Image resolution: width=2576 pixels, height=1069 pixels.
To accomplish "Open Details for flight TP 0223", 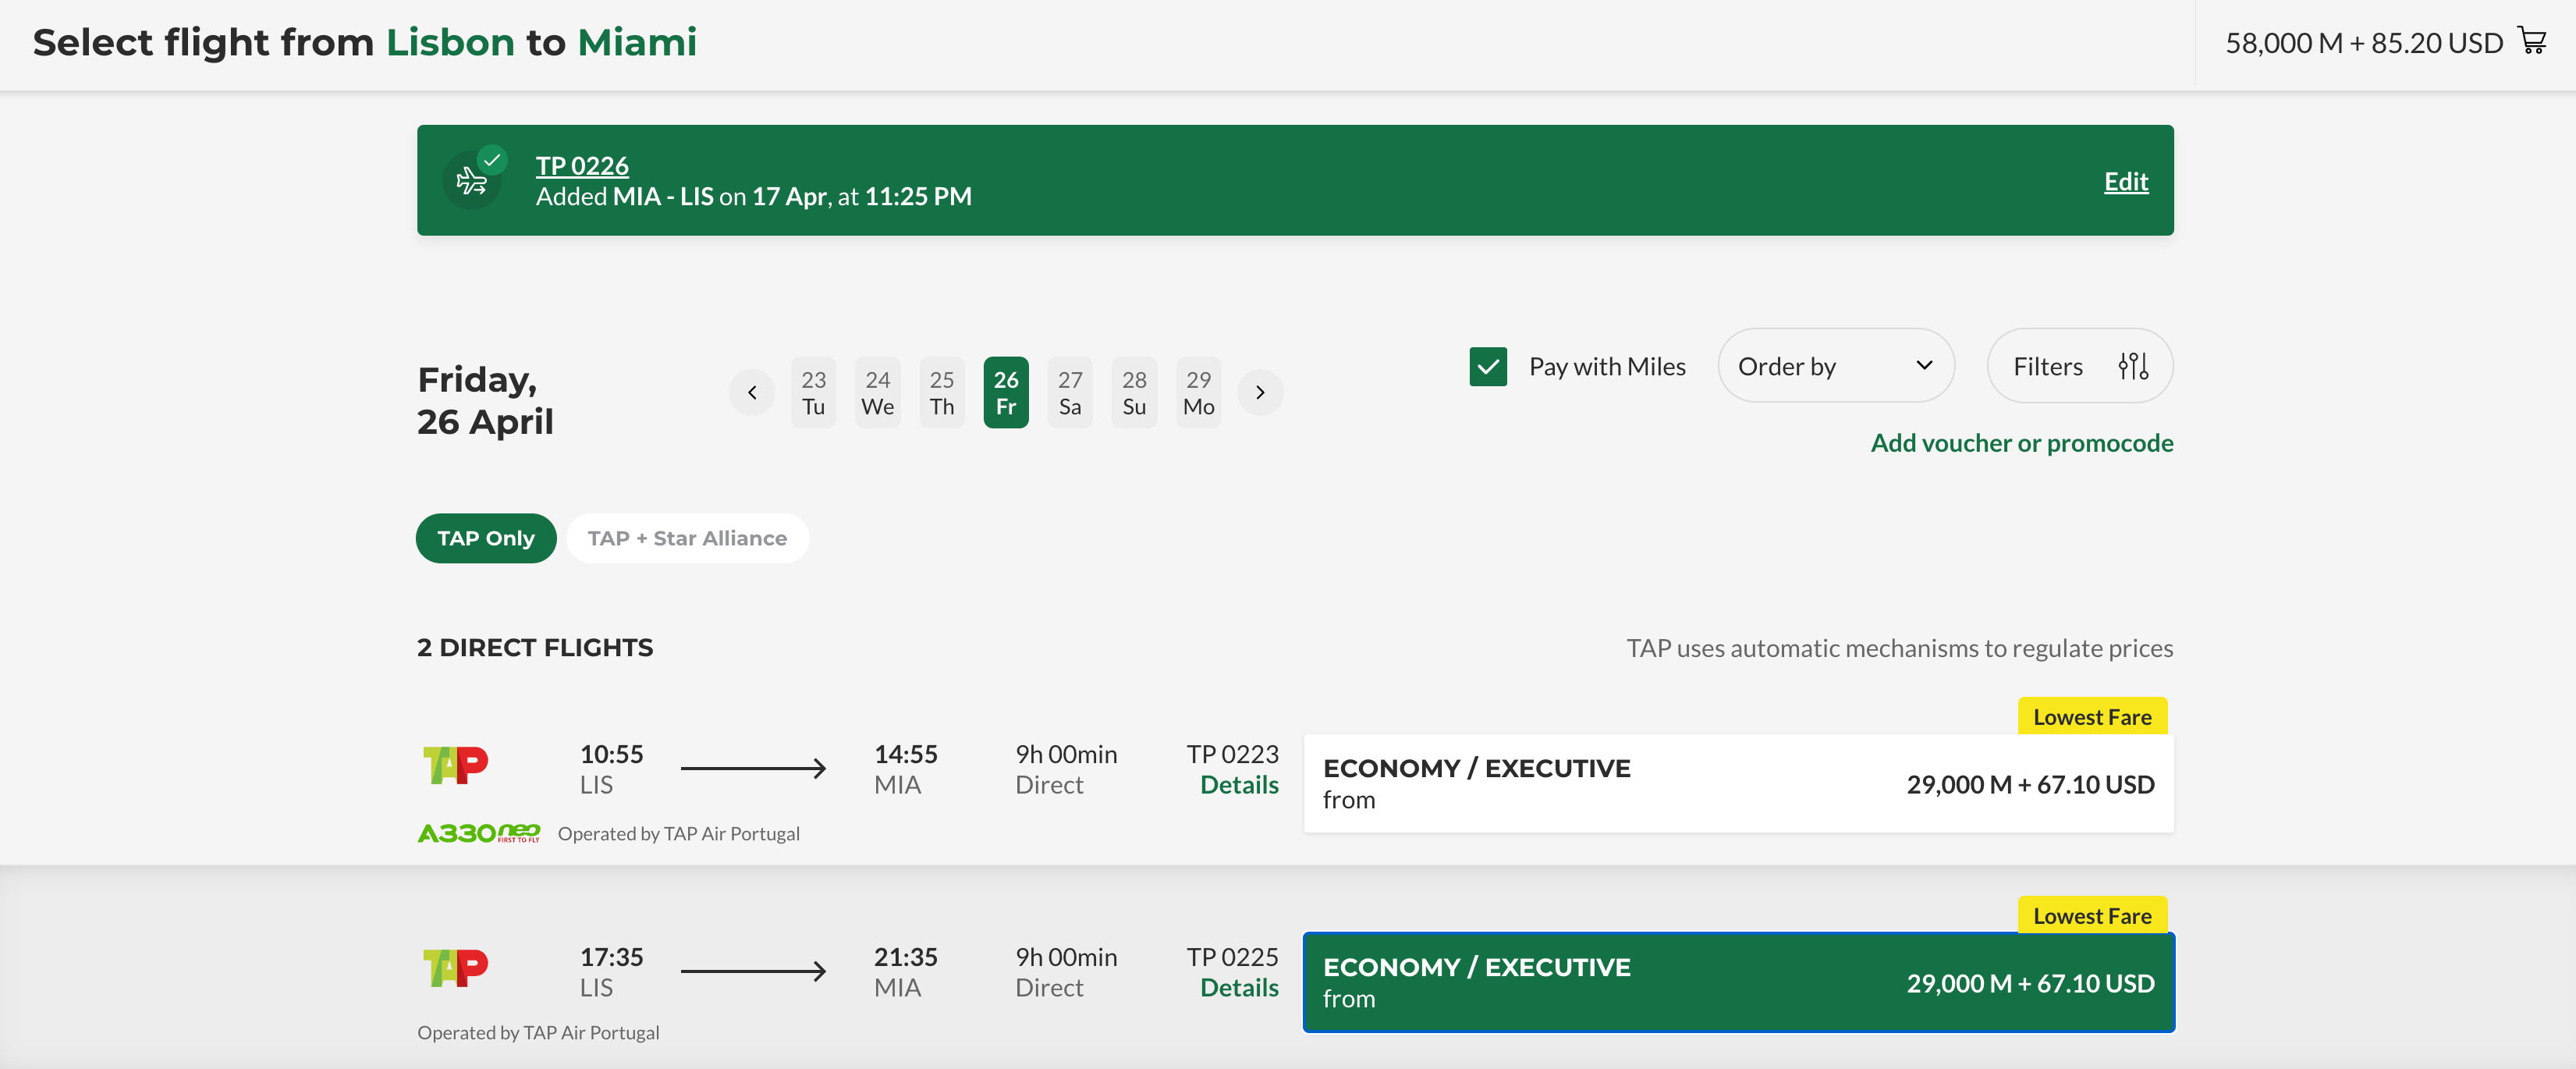I will click(x=1238, y=785).
